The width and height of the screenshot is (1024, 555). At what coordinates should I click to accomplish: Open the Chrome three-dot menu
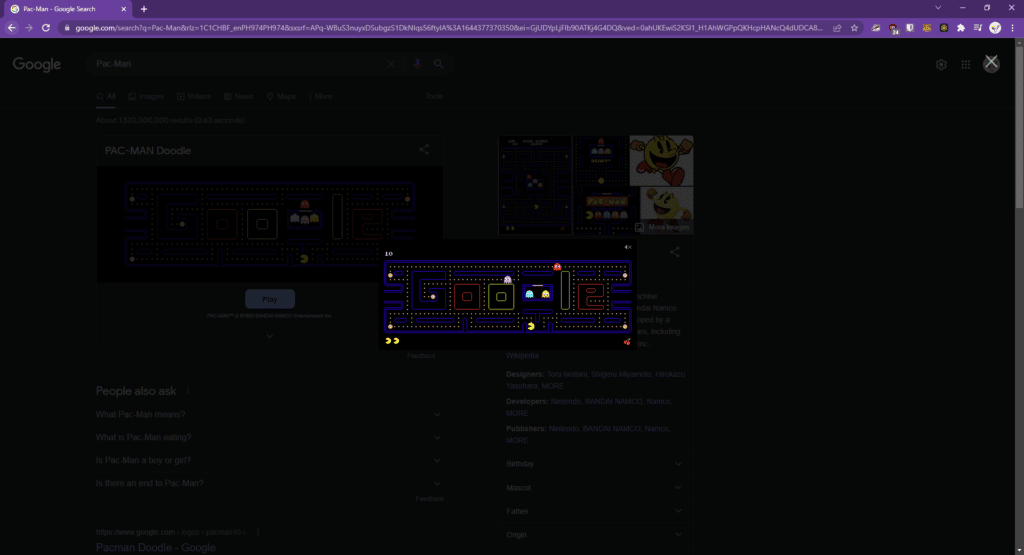tap(1012, 28)
